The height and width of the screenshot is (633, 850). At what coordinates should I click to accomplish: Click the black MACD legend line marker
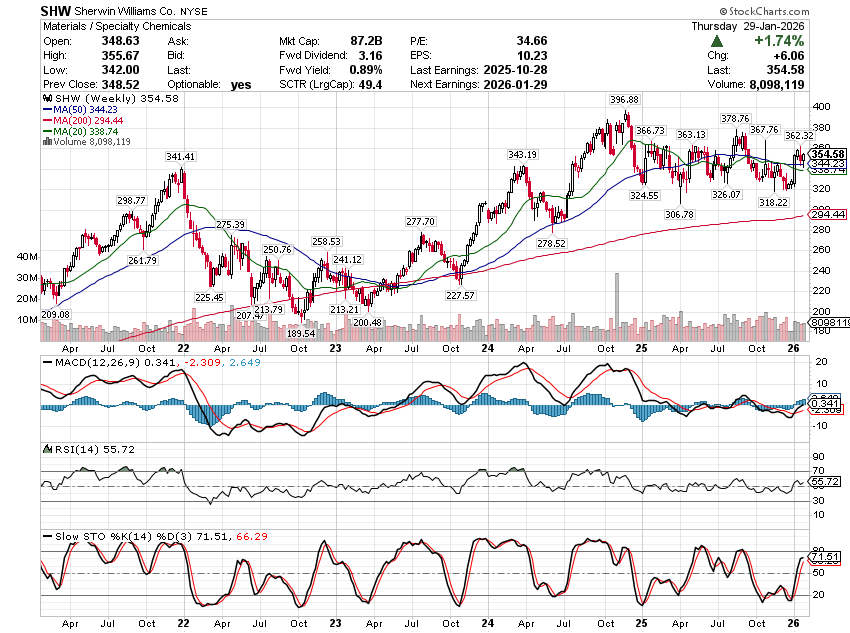(46, 360)
